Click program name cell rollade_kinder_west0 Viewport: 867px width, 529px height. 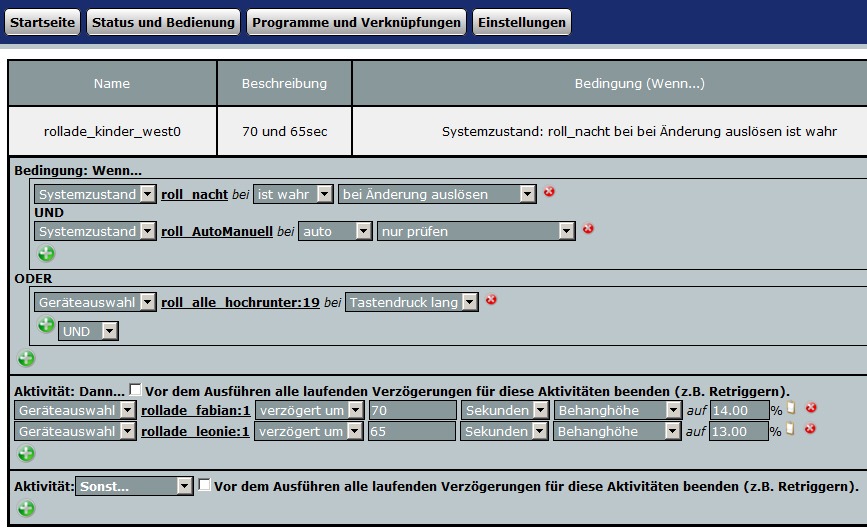[112, 132]
